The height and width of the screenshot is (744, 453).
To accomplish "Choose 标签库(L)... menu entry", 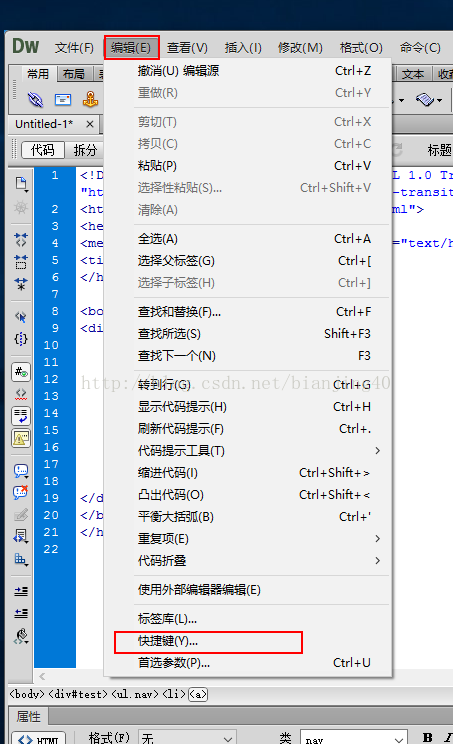I will point(248,619).
